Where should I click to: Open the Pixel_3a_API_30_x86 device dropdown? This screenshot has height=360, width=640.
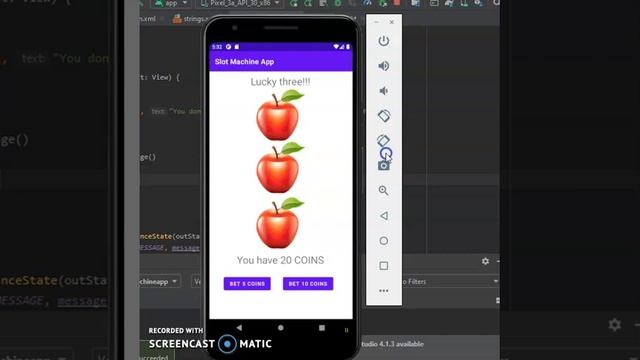point(240,3)
